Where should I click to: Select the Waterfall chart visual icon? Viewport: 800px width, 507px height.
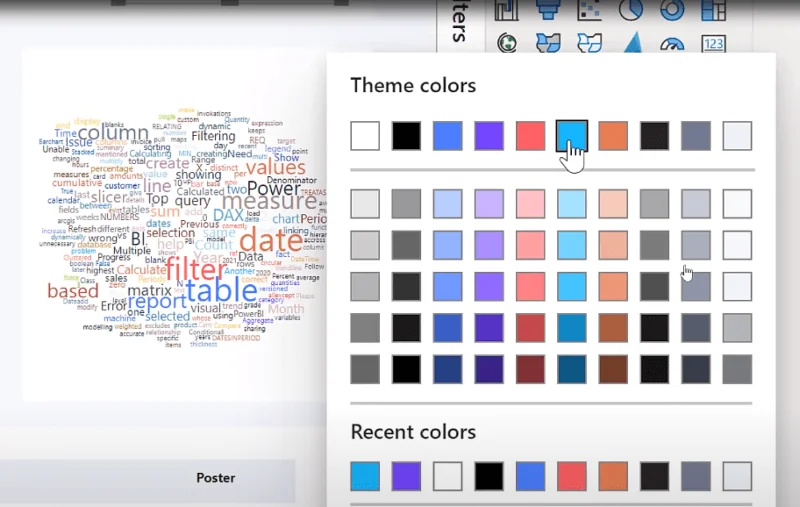(x=506, y=9)
